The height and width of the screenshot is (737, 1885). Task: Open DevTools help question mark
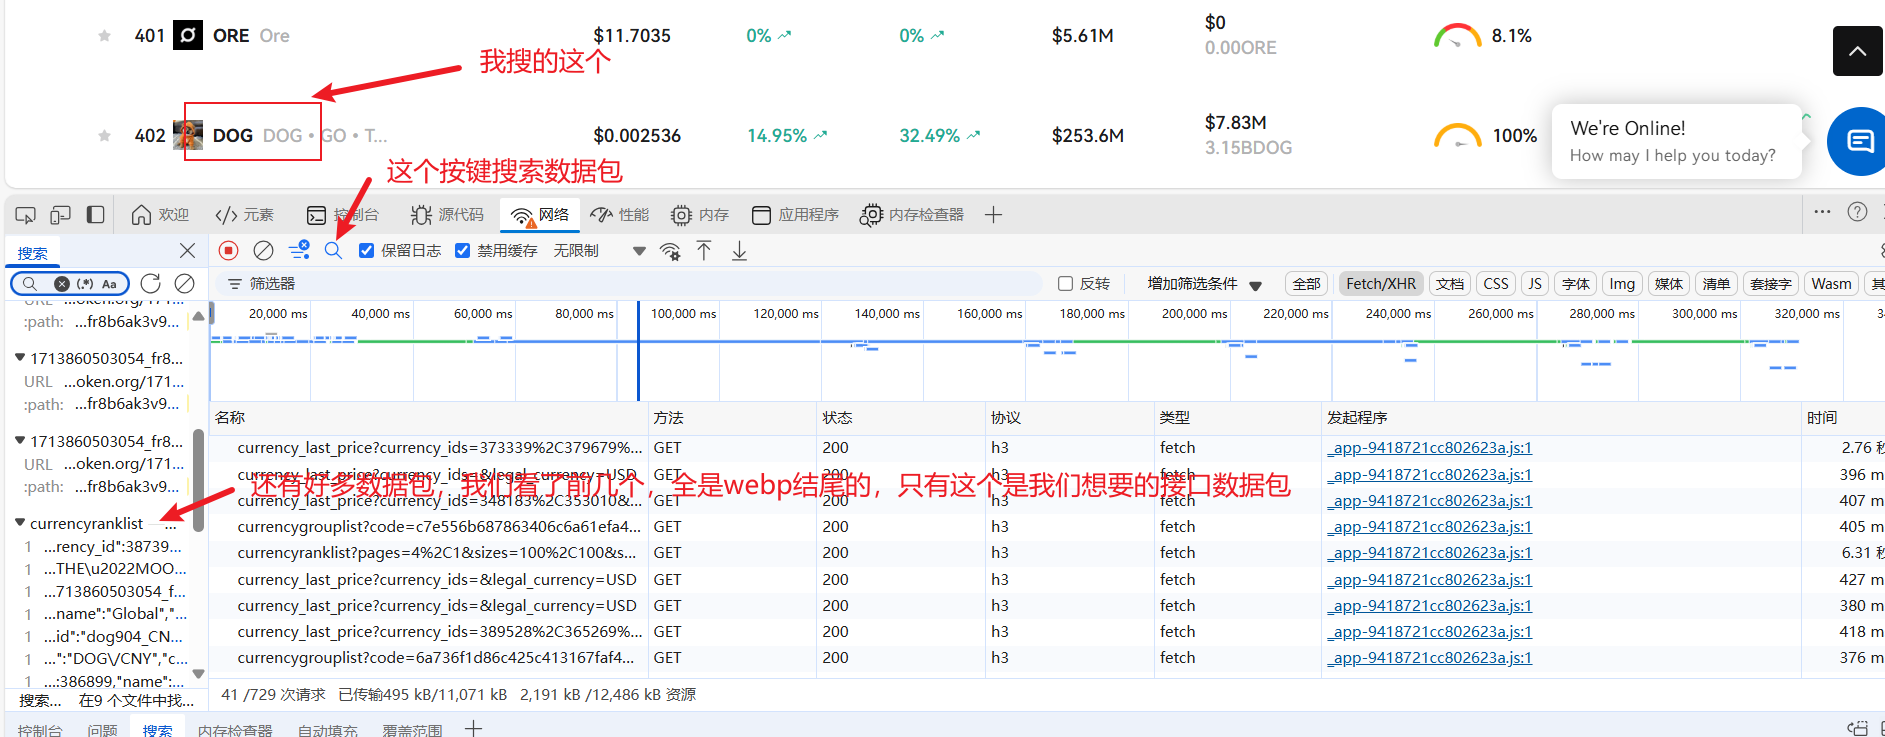[1857, 212]
